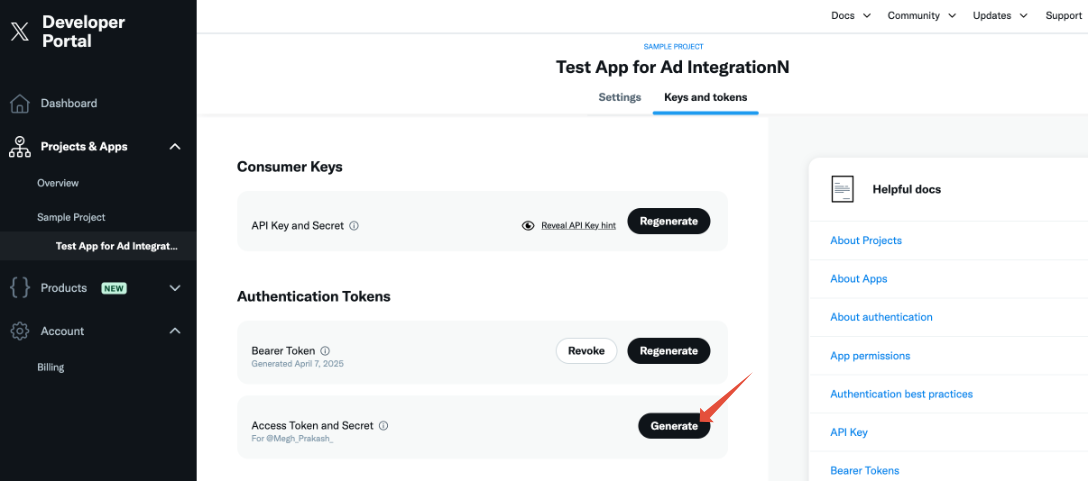
Task: Open Dashboard from the sidebar
Action: pyautogui.click(x=69, y=103)
